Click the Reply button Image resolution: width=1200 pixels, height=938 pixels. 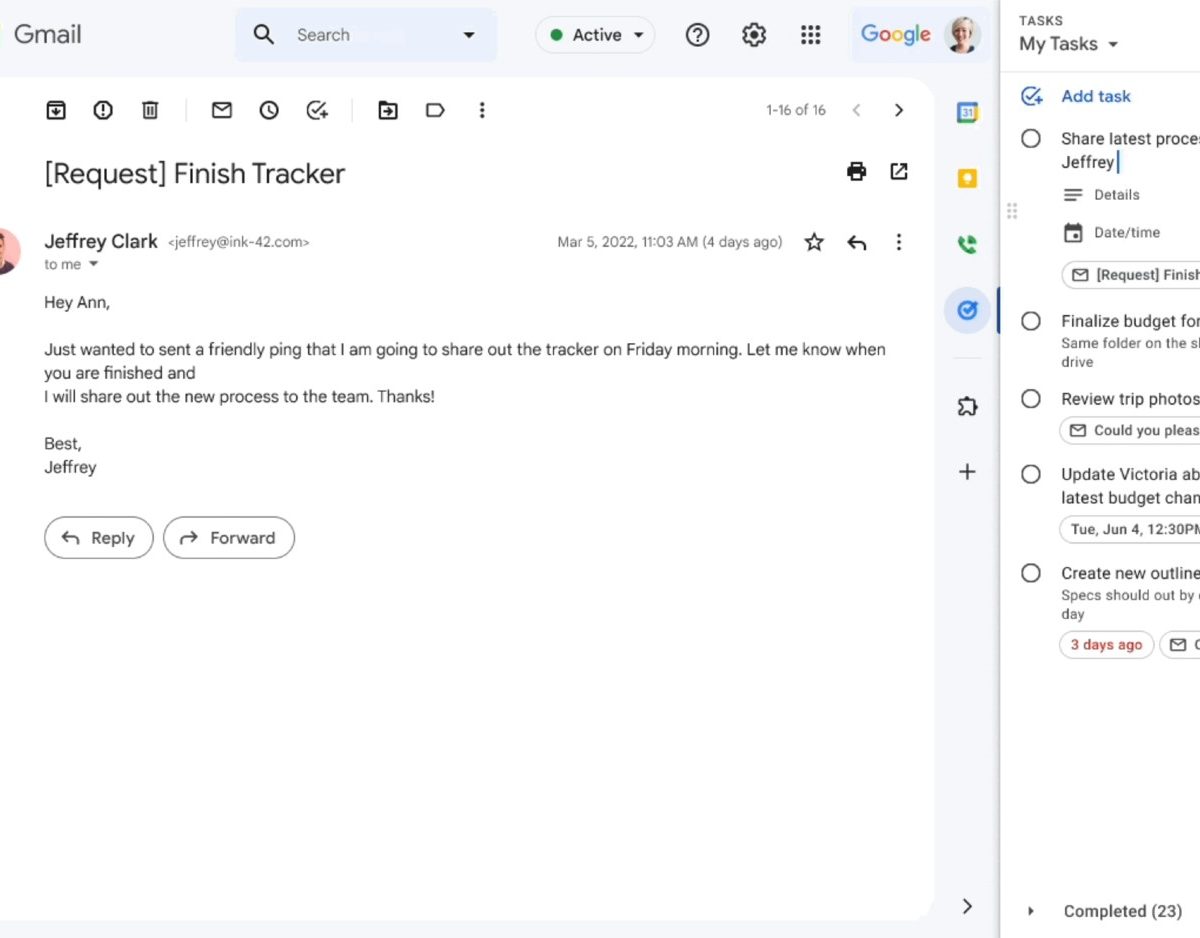tap(99, 538)
